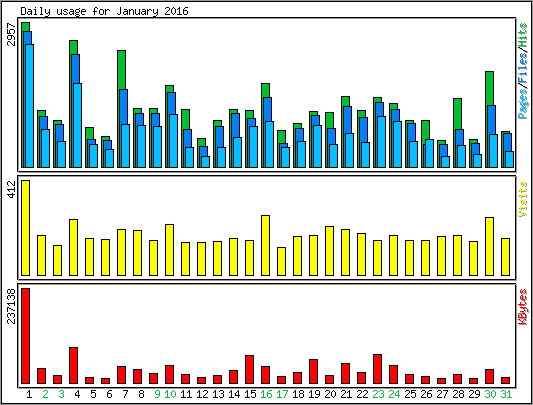Screen dimensions: 533x405
Task: Click the yellow 'Visits' legend label
Action: click(523, 199)
